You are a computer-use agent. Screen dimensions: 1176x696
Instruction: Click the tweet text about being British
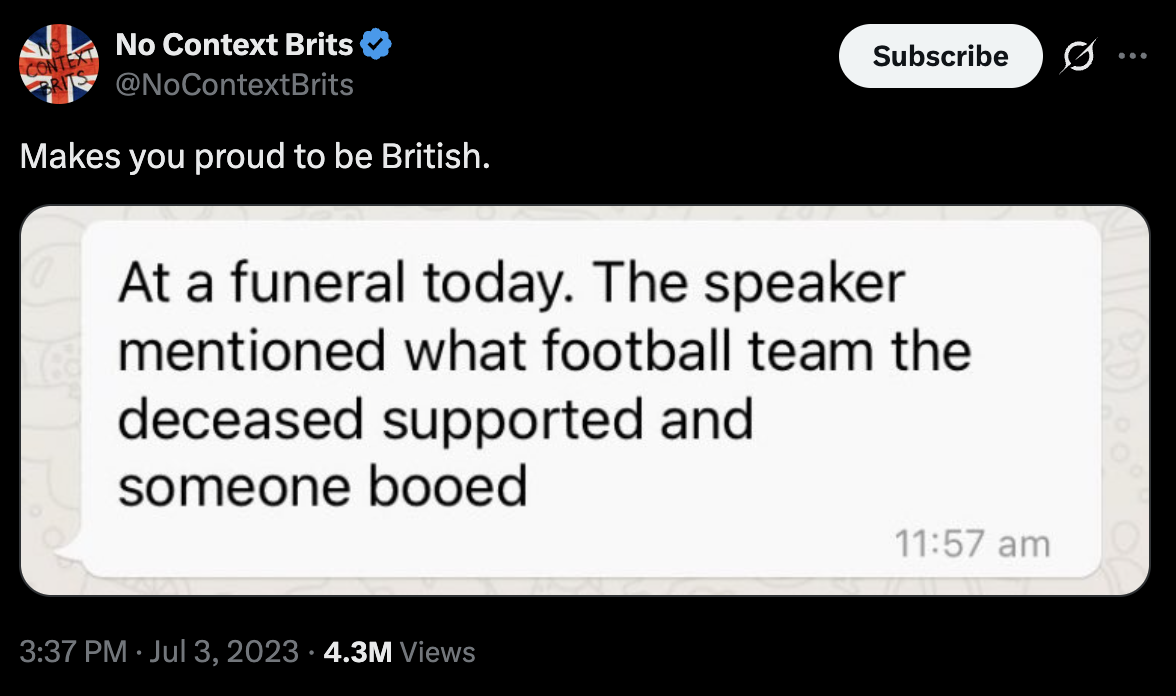255,156
